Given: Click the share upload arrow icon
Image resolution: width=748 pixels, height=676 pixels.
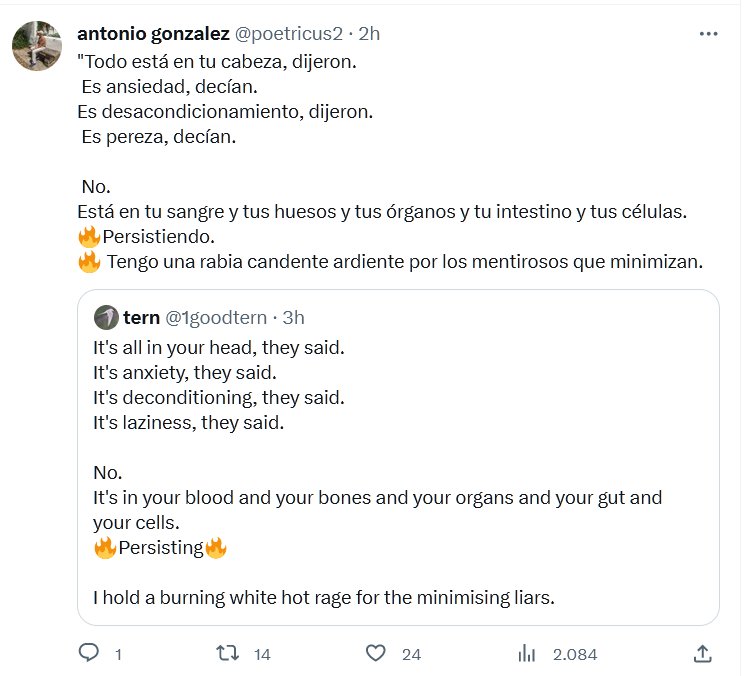Looking at the screenshot, I should pos(703,653).
